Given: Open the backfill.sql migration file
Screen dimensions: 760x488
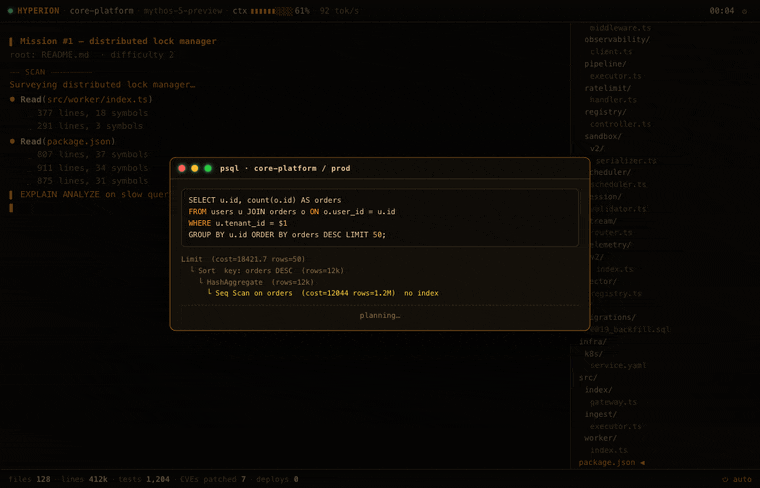Looking at the screenshot, I should pyautogui.click(x=630, y=330).
